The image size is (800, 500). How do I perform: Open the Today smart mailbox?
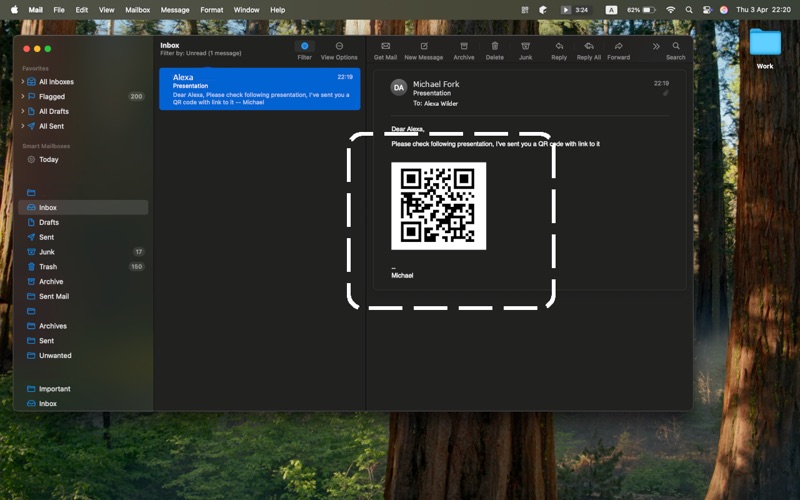[48, 159]
